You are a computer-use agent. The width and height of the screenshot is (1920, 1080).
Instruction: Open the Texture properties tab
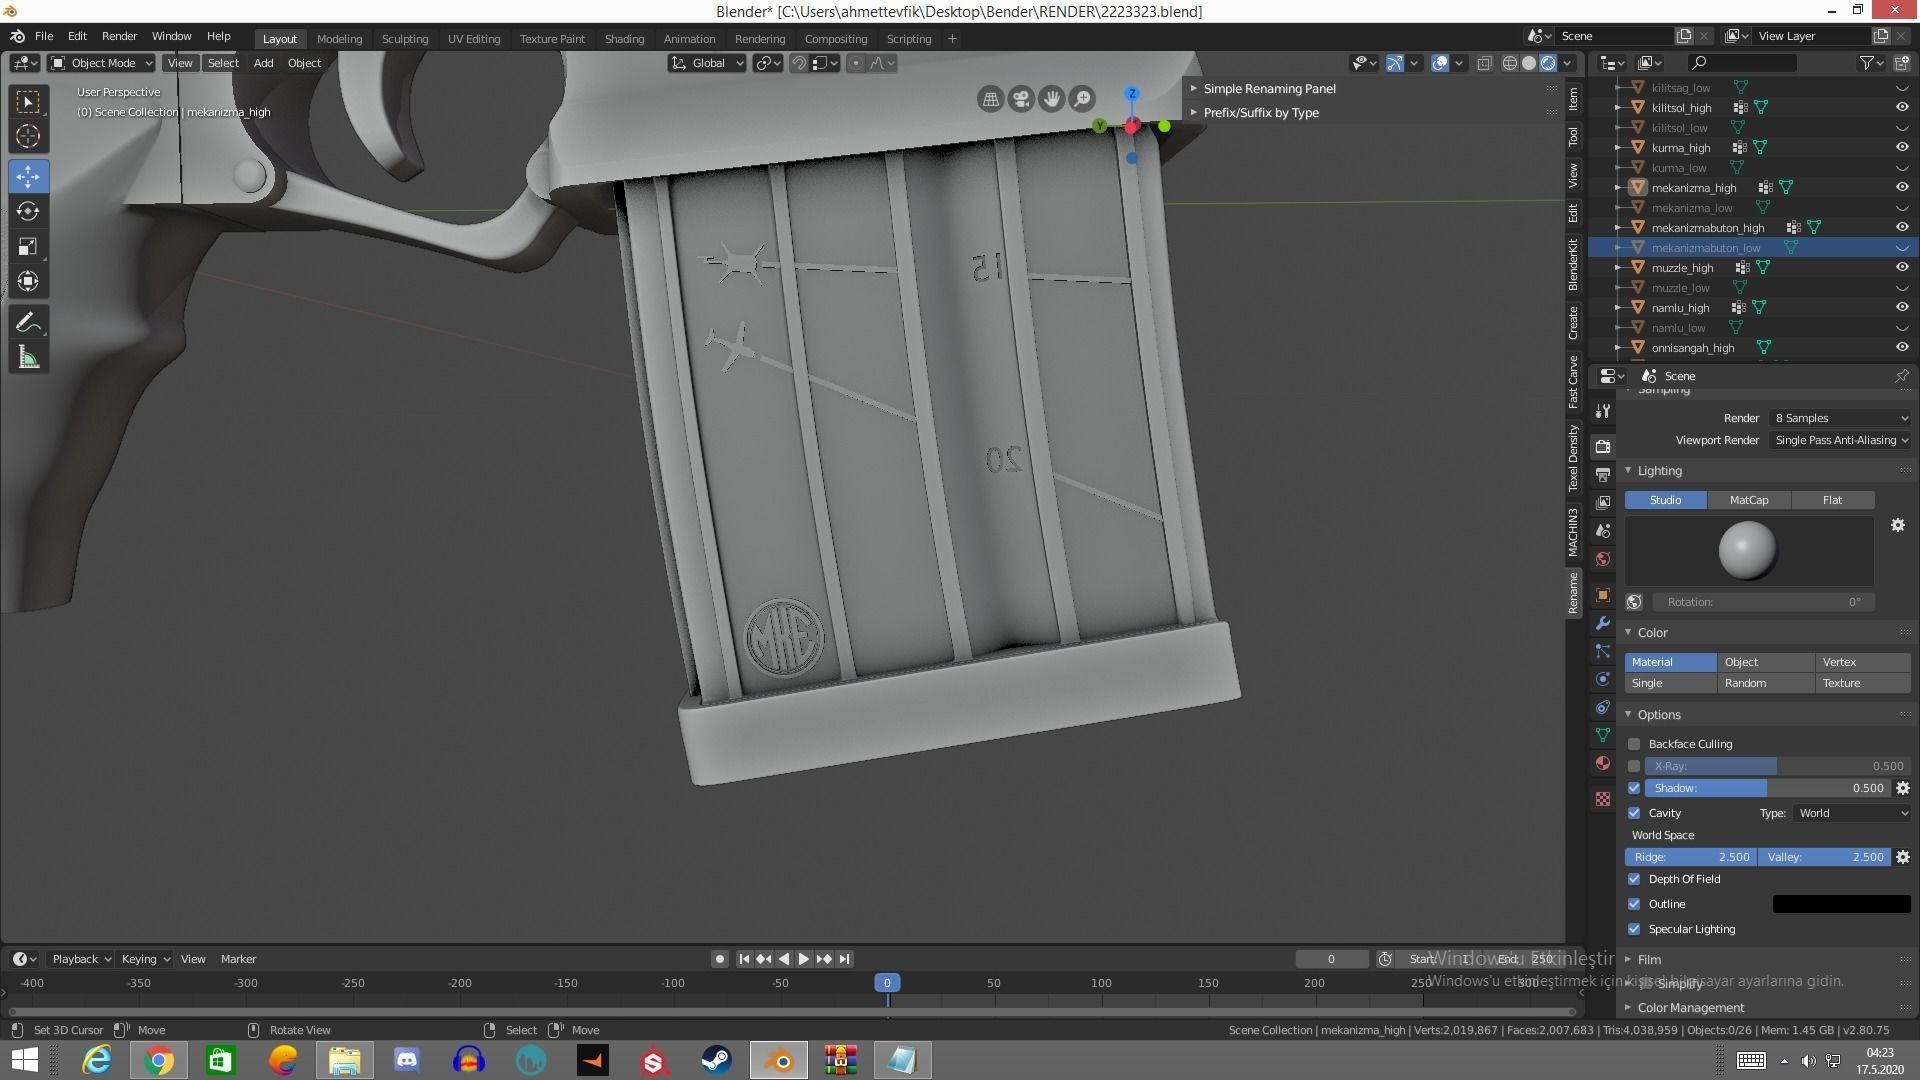tap(1603, 799)
